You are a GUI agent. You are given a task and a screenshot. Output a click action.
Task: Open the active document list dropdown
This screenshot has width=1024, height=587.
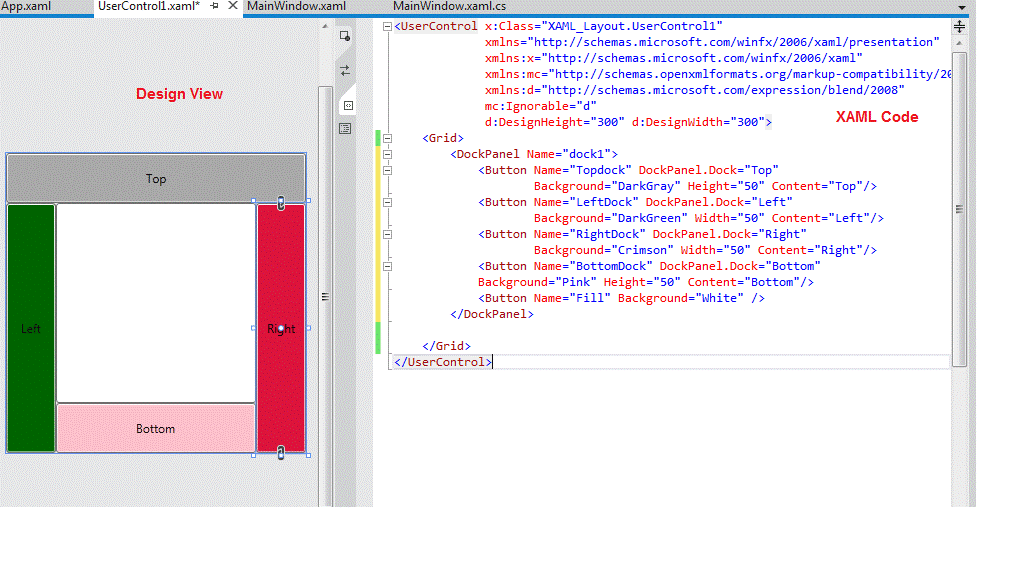(x=962, y=6)
